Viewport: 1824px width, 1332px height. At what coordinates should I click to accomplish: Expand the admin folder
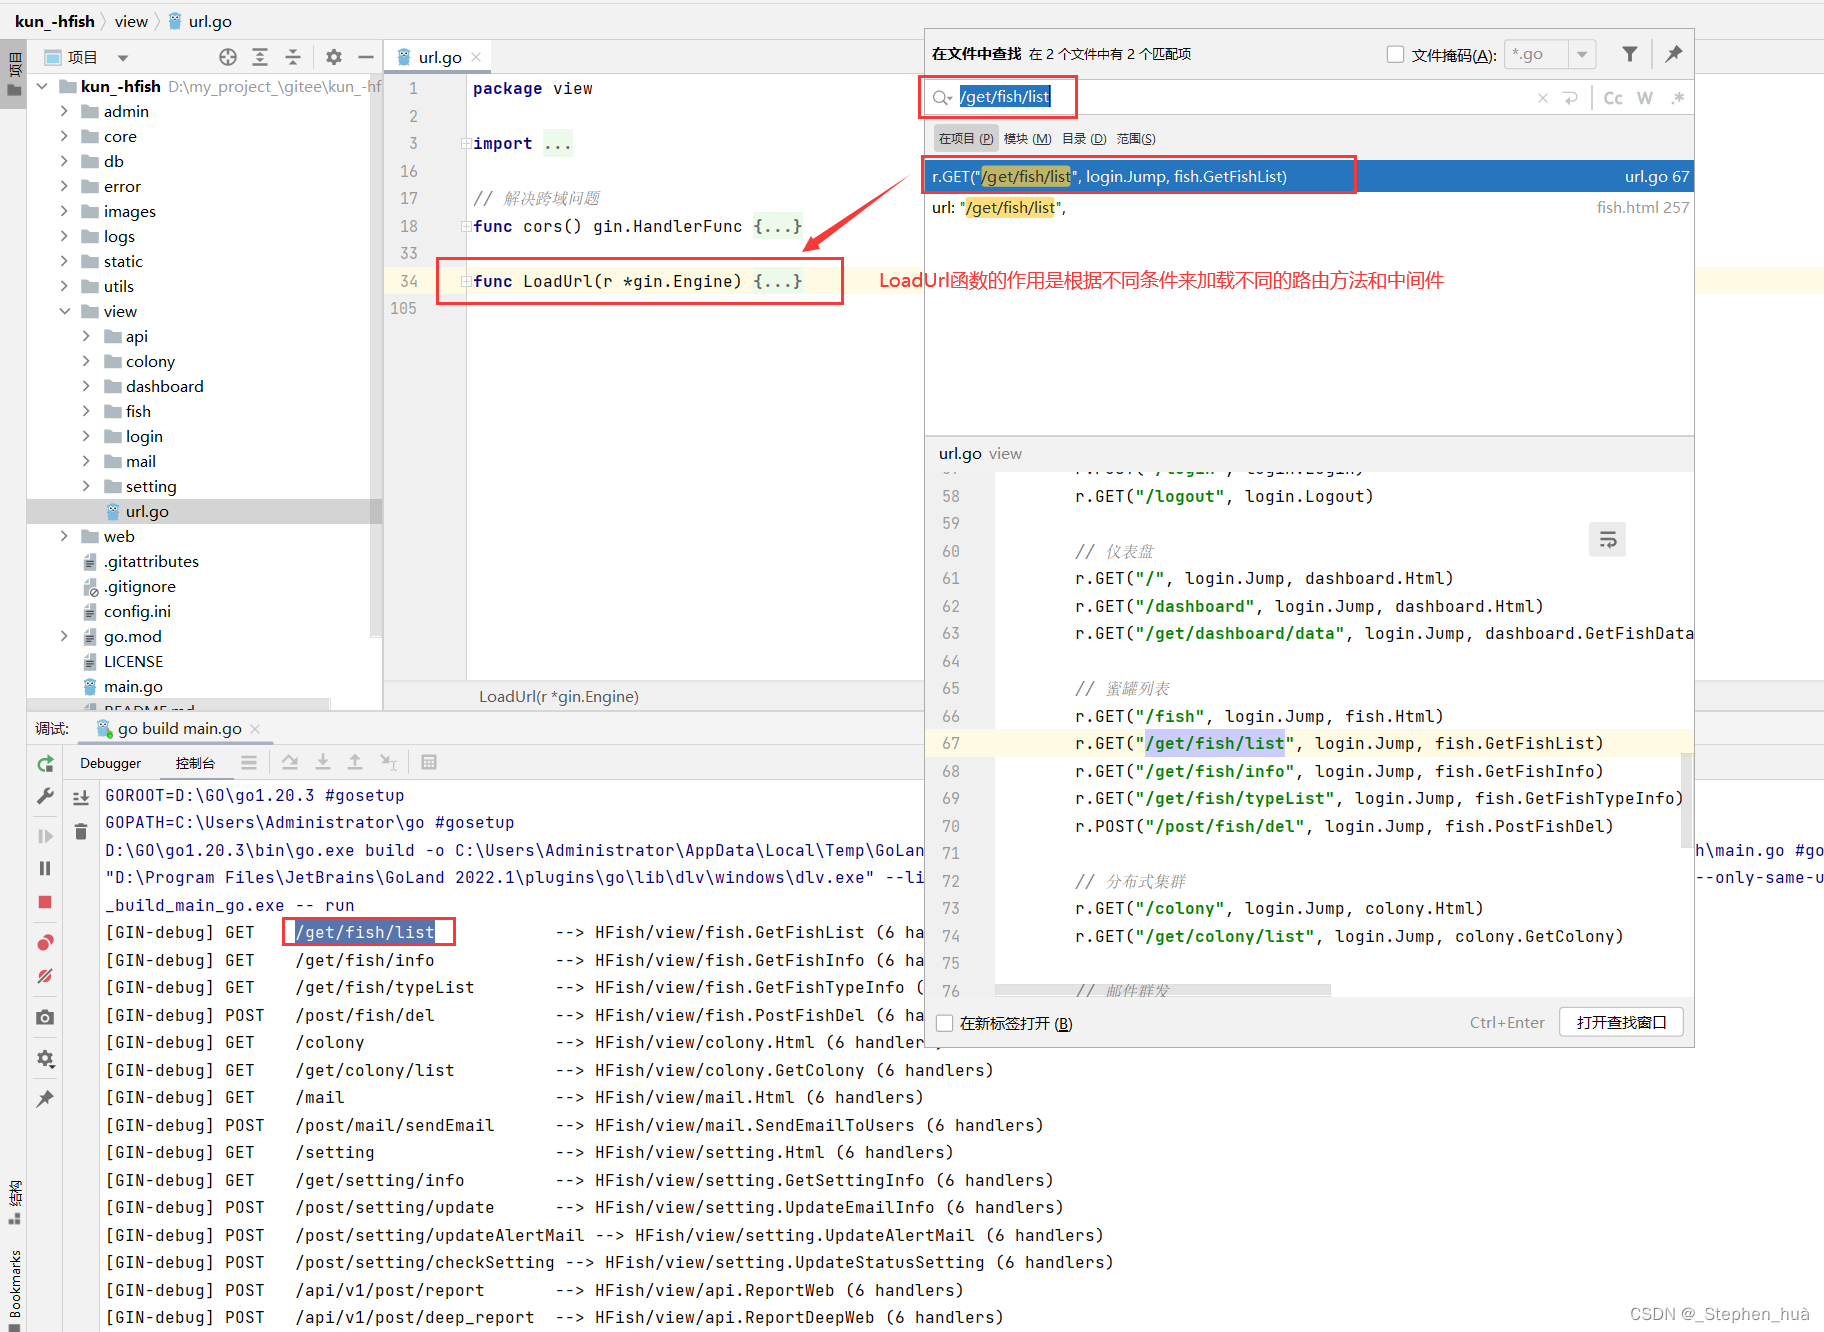(64, 111)
